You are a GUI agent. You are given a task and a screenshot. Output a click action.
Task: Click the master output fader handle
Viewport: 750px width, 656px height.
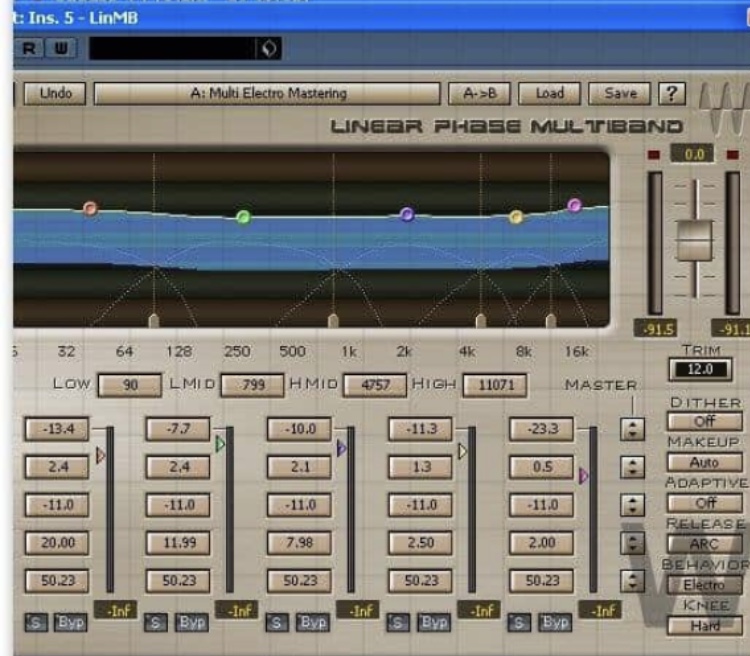695,241
